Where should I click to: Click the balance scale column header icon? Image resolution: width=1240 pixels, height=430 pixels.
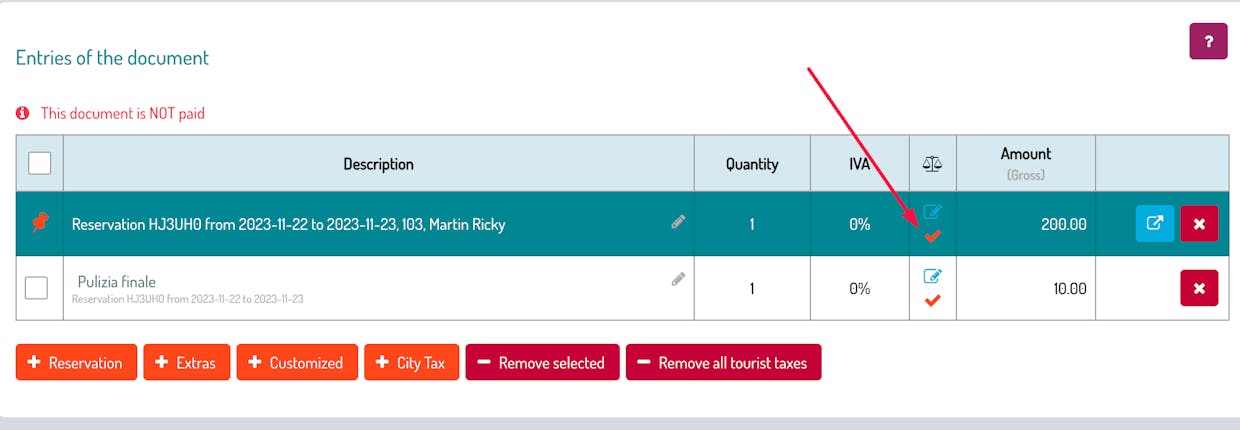(932, 164)
